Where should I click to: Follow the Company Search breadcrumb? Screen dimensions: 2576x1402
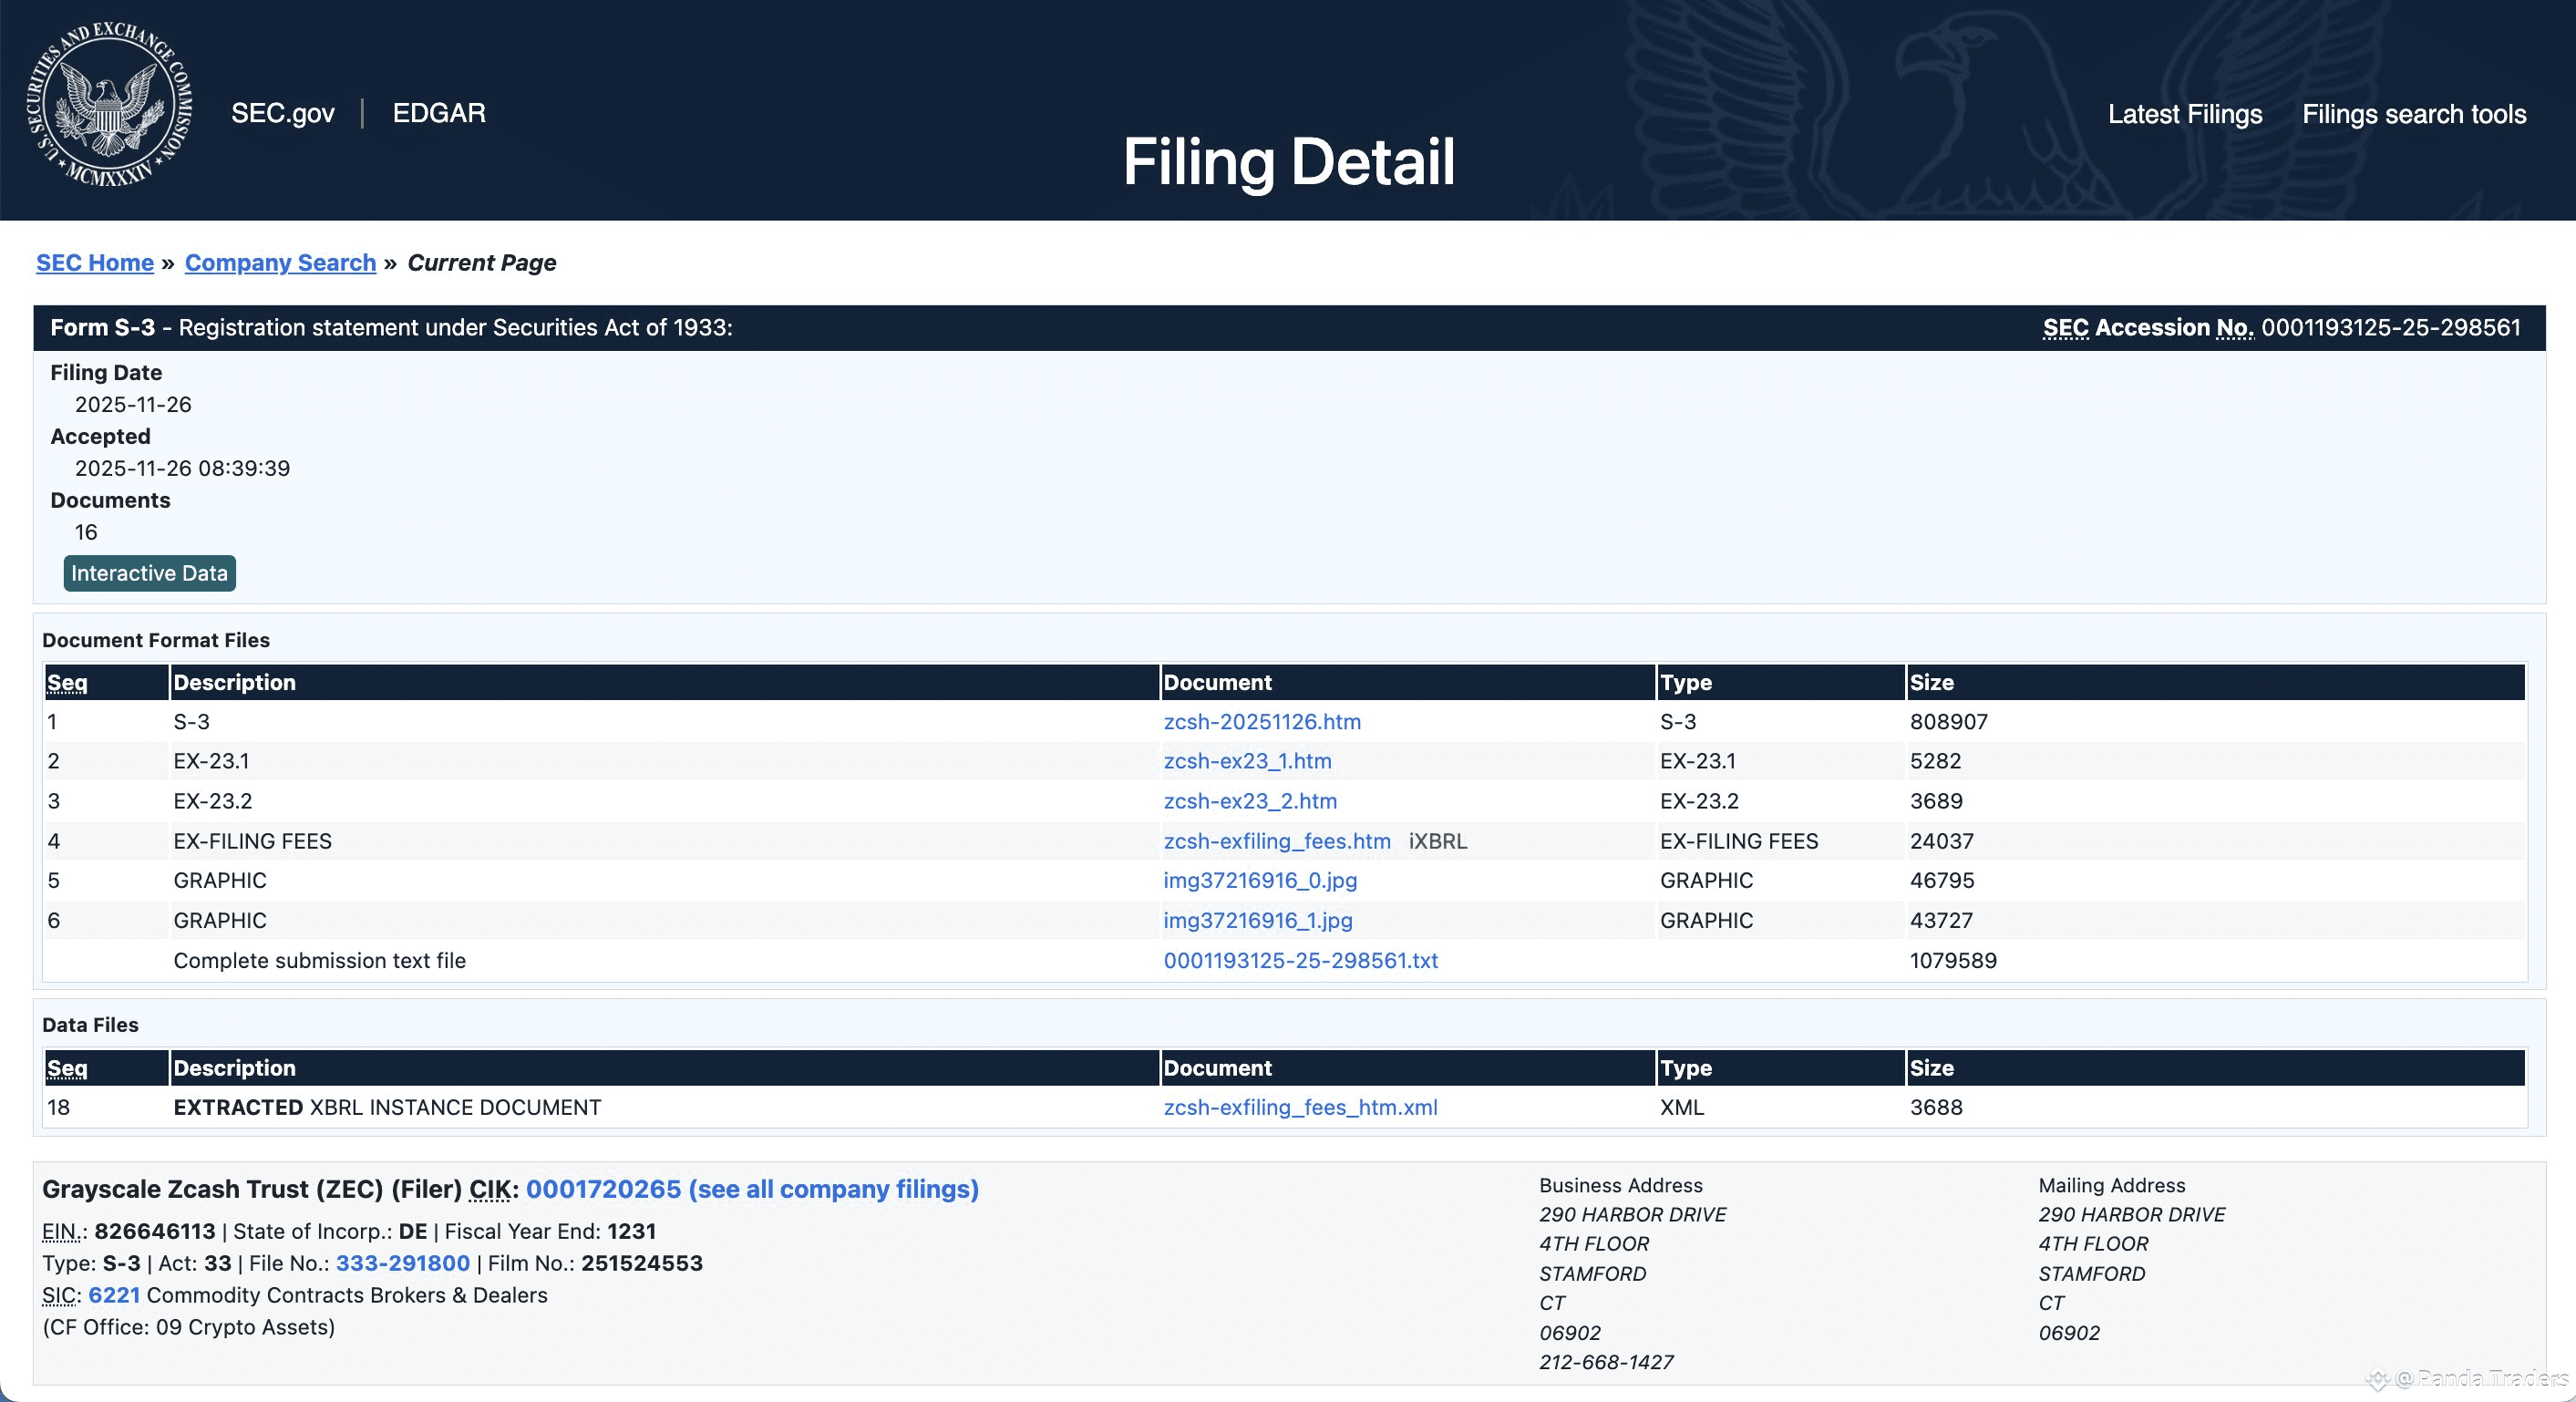pos(280,263)
